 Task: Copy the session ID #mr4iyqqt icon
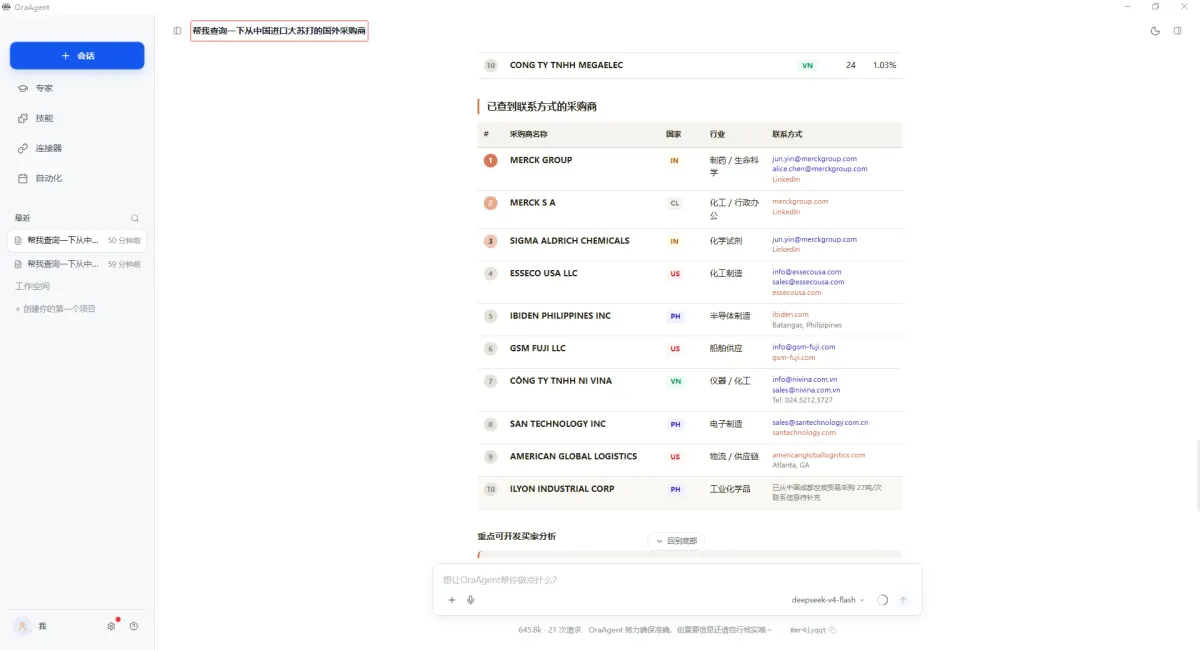(833, 630)
